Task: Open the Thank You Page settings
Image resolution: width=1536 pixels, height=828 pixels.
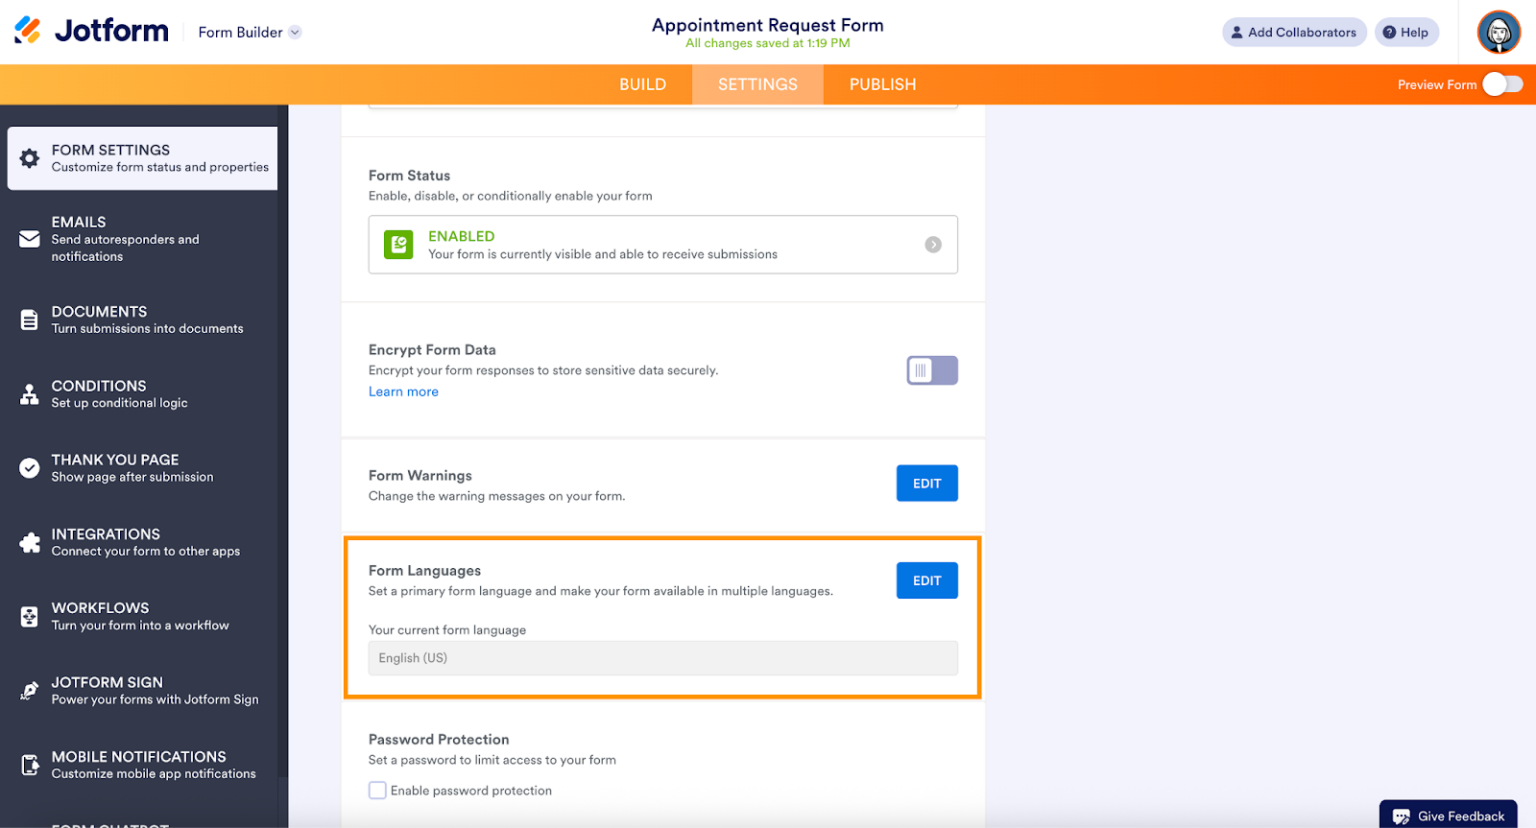Action: pos(141,467)
